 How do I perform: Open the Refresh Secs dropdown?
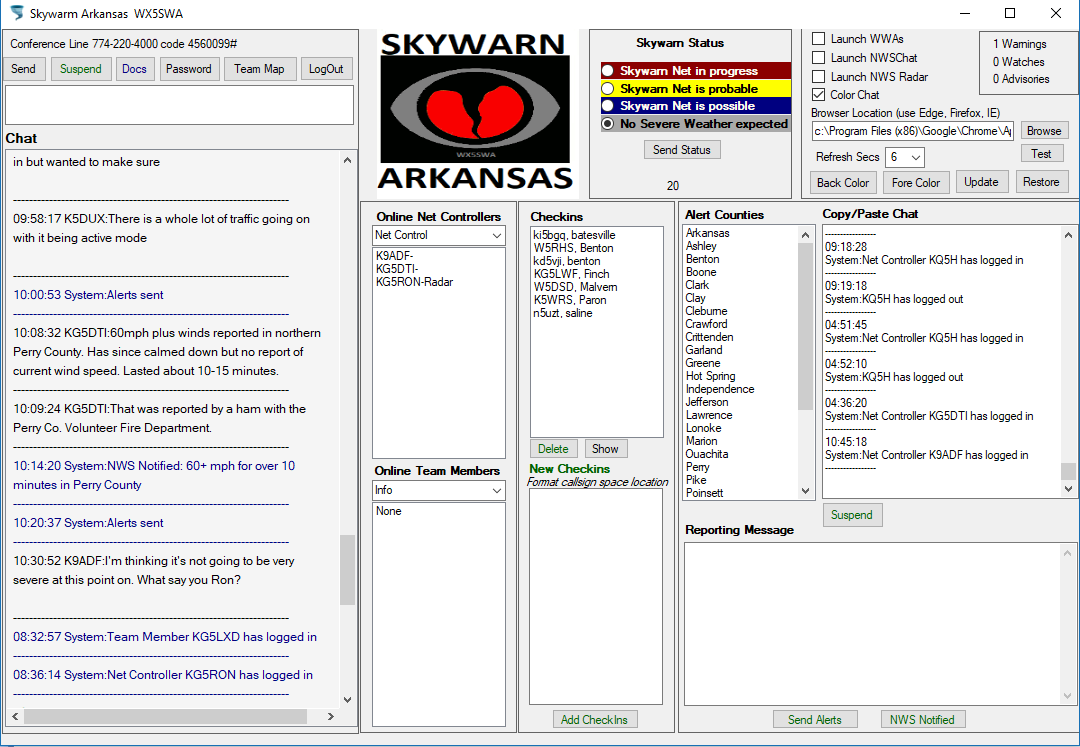[904, 157]
